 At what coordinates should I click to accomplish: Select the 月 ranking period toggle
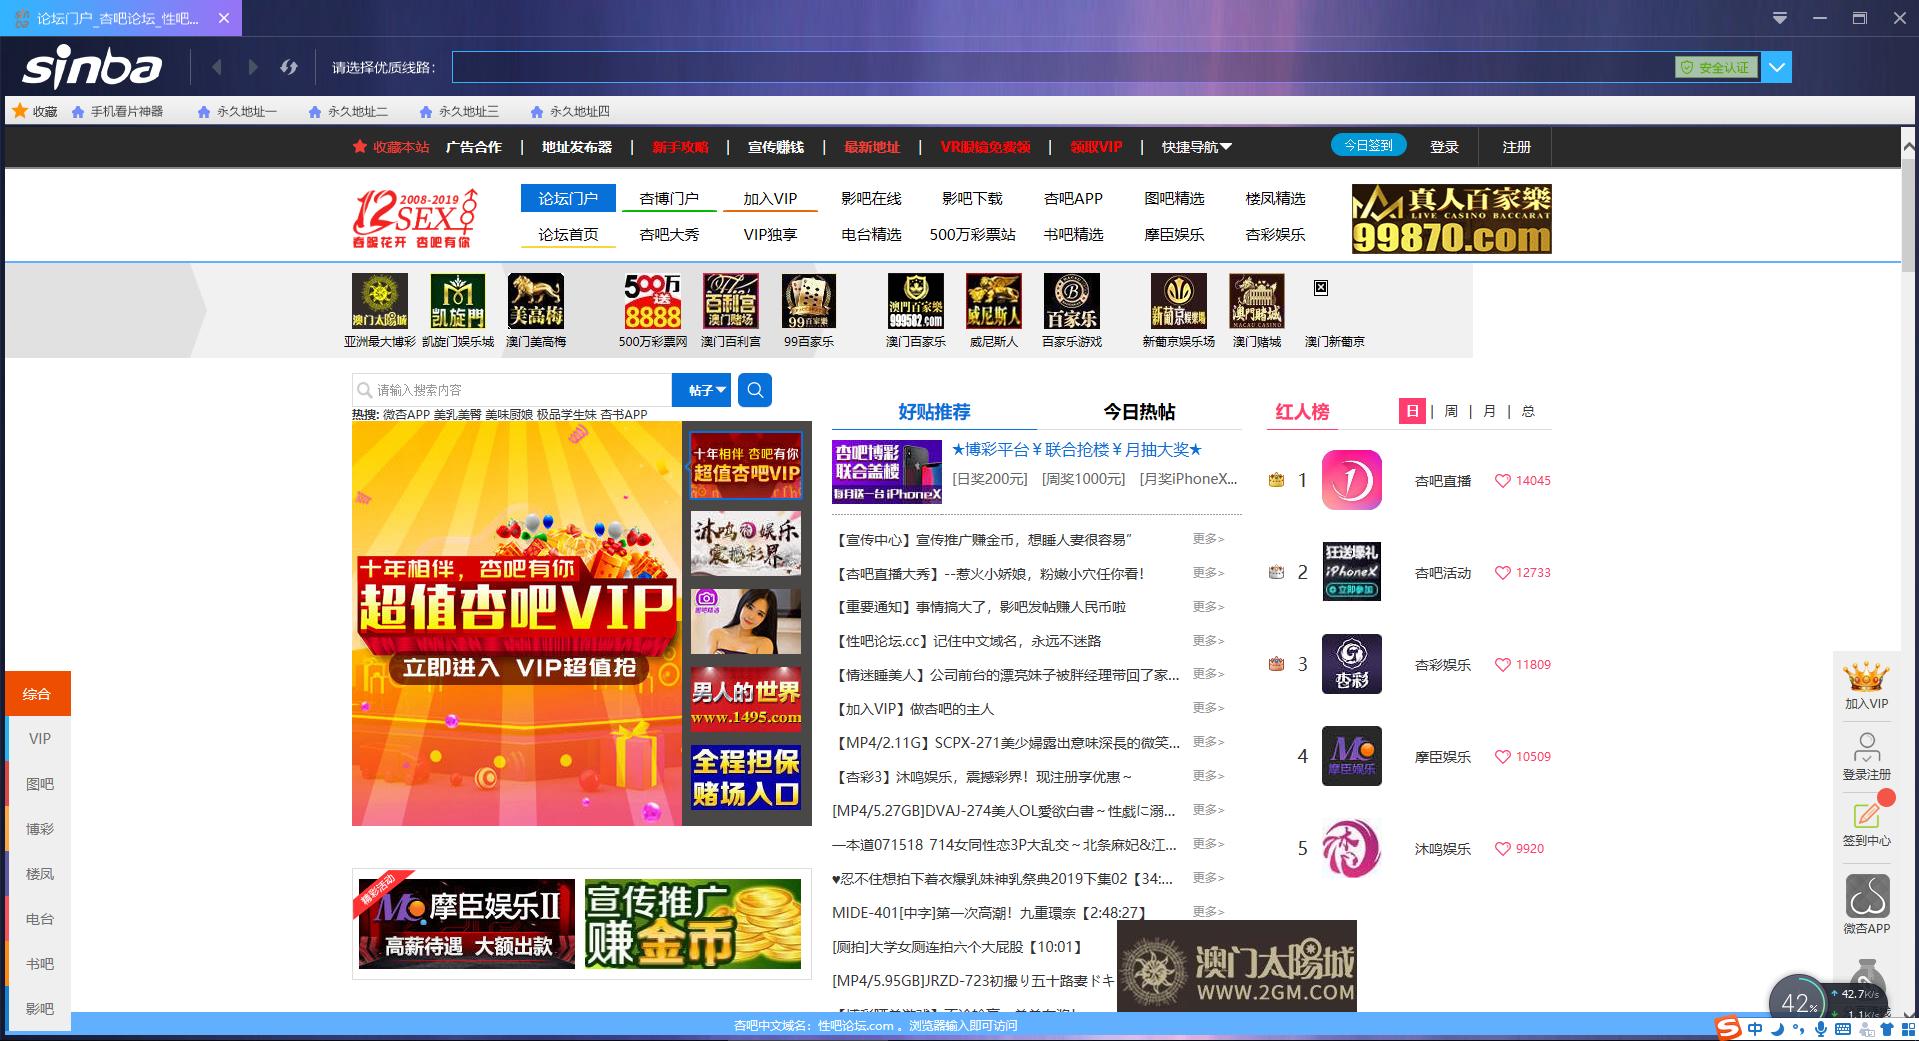tap(1489, 411)
